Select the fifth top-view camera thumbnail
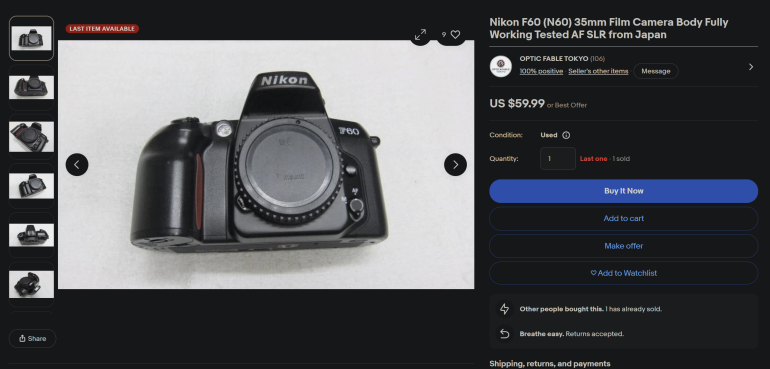 [x=31, y=235]
